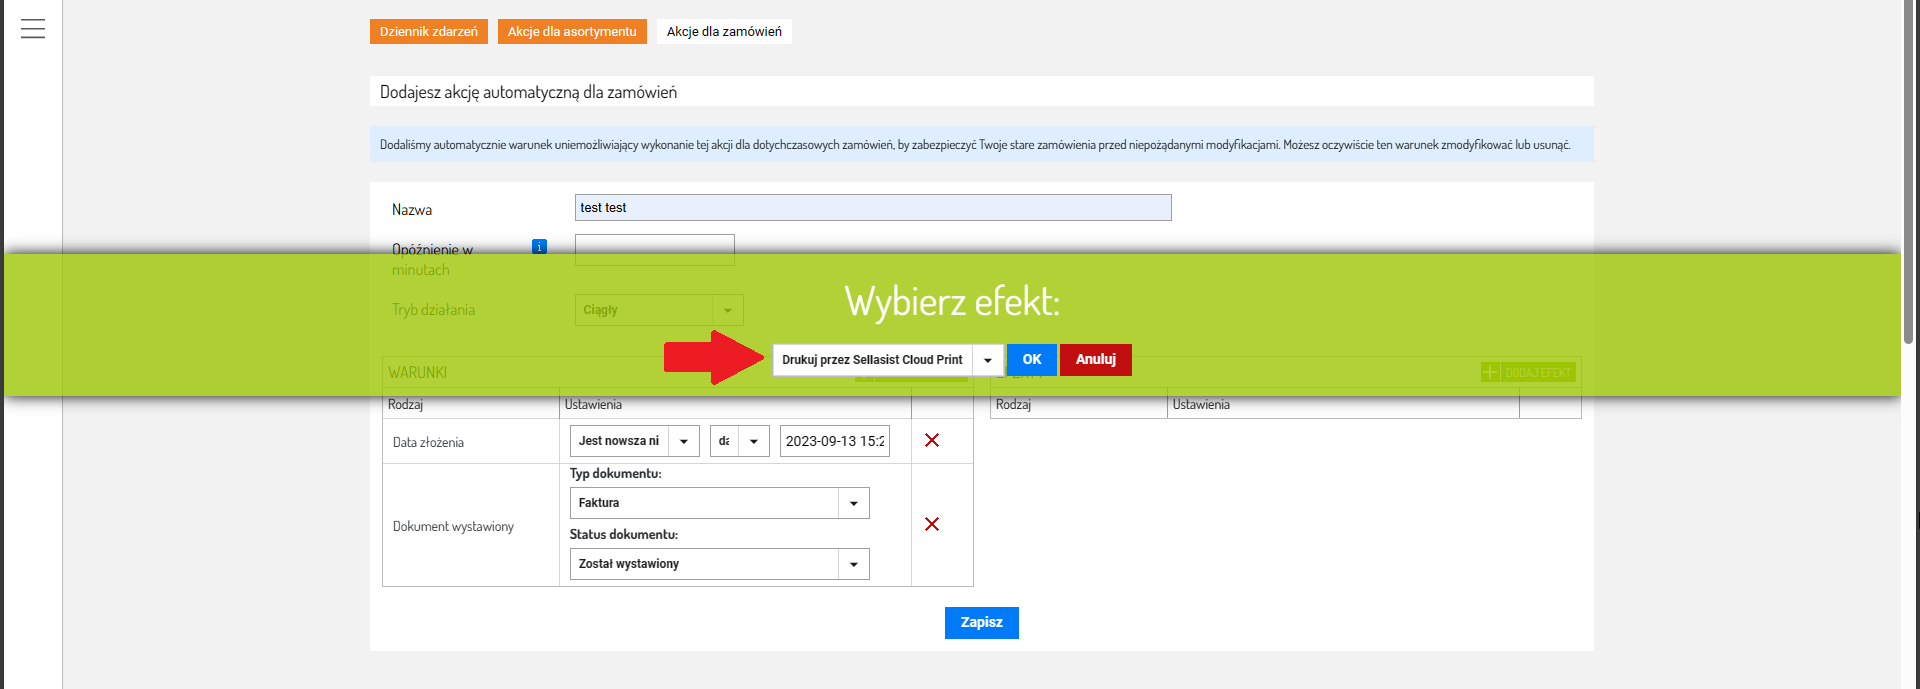The image size is (1920, 689).
Task: Click the info icon beside Opóźnienie w minutach
Action: 539,246
